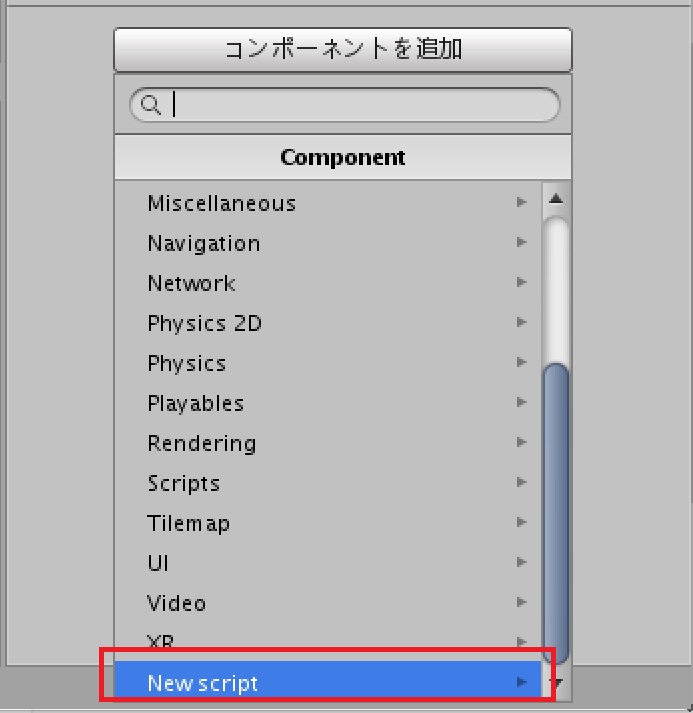Screen dimensions: 693x713
Task: Click the scrollbar up arrow
Action: click(556, 199)
